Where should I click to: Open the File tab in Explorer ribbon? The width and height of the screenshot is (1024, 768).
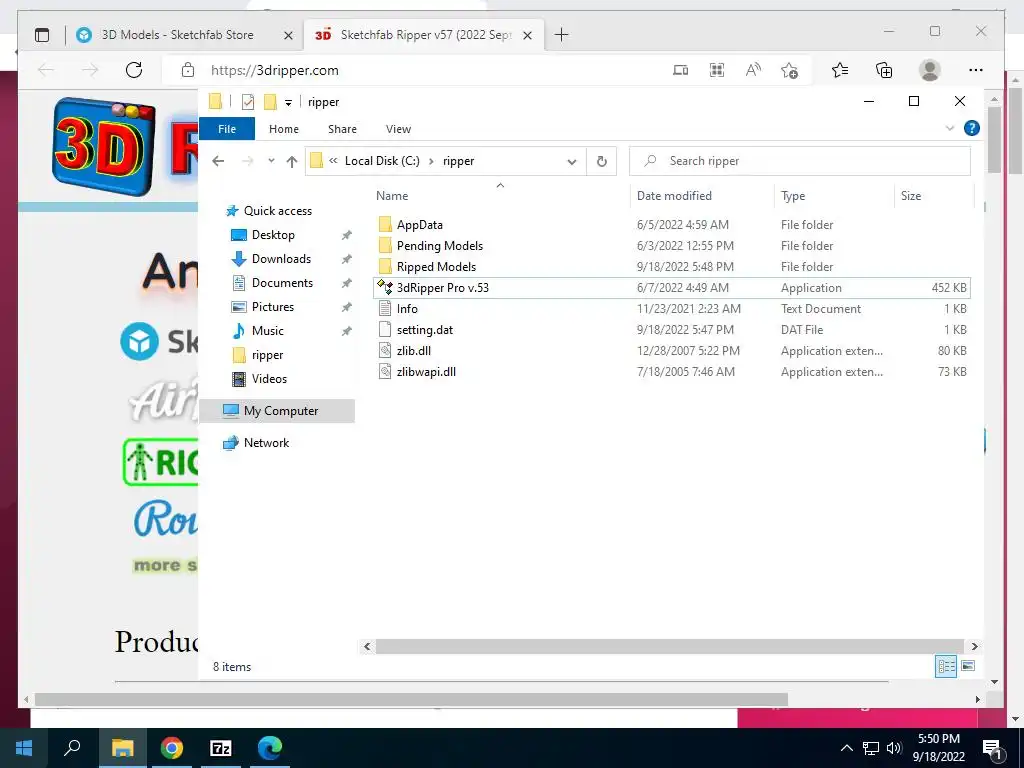pyautogui.click(x=227, y=129)
